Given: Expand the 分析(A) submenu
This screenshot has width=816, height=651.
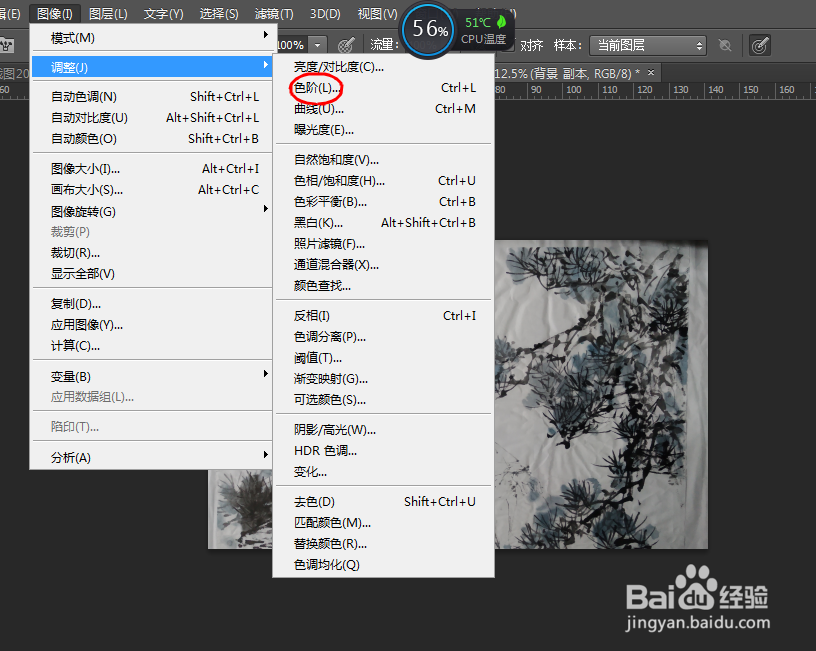Looking at the screenshot, I should tap(152, 457).
